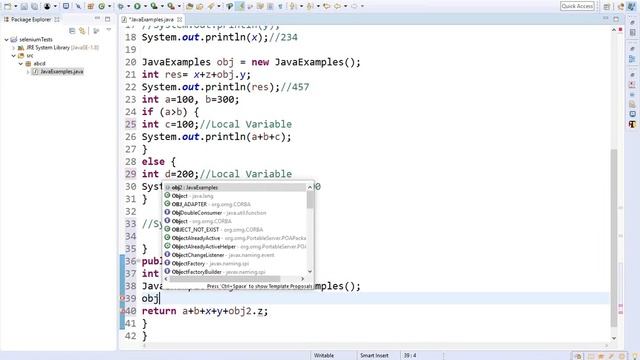The height and width of the screenshot is (360, 640).
Task: Click the green Run button icon
Action: coord(137,6)
